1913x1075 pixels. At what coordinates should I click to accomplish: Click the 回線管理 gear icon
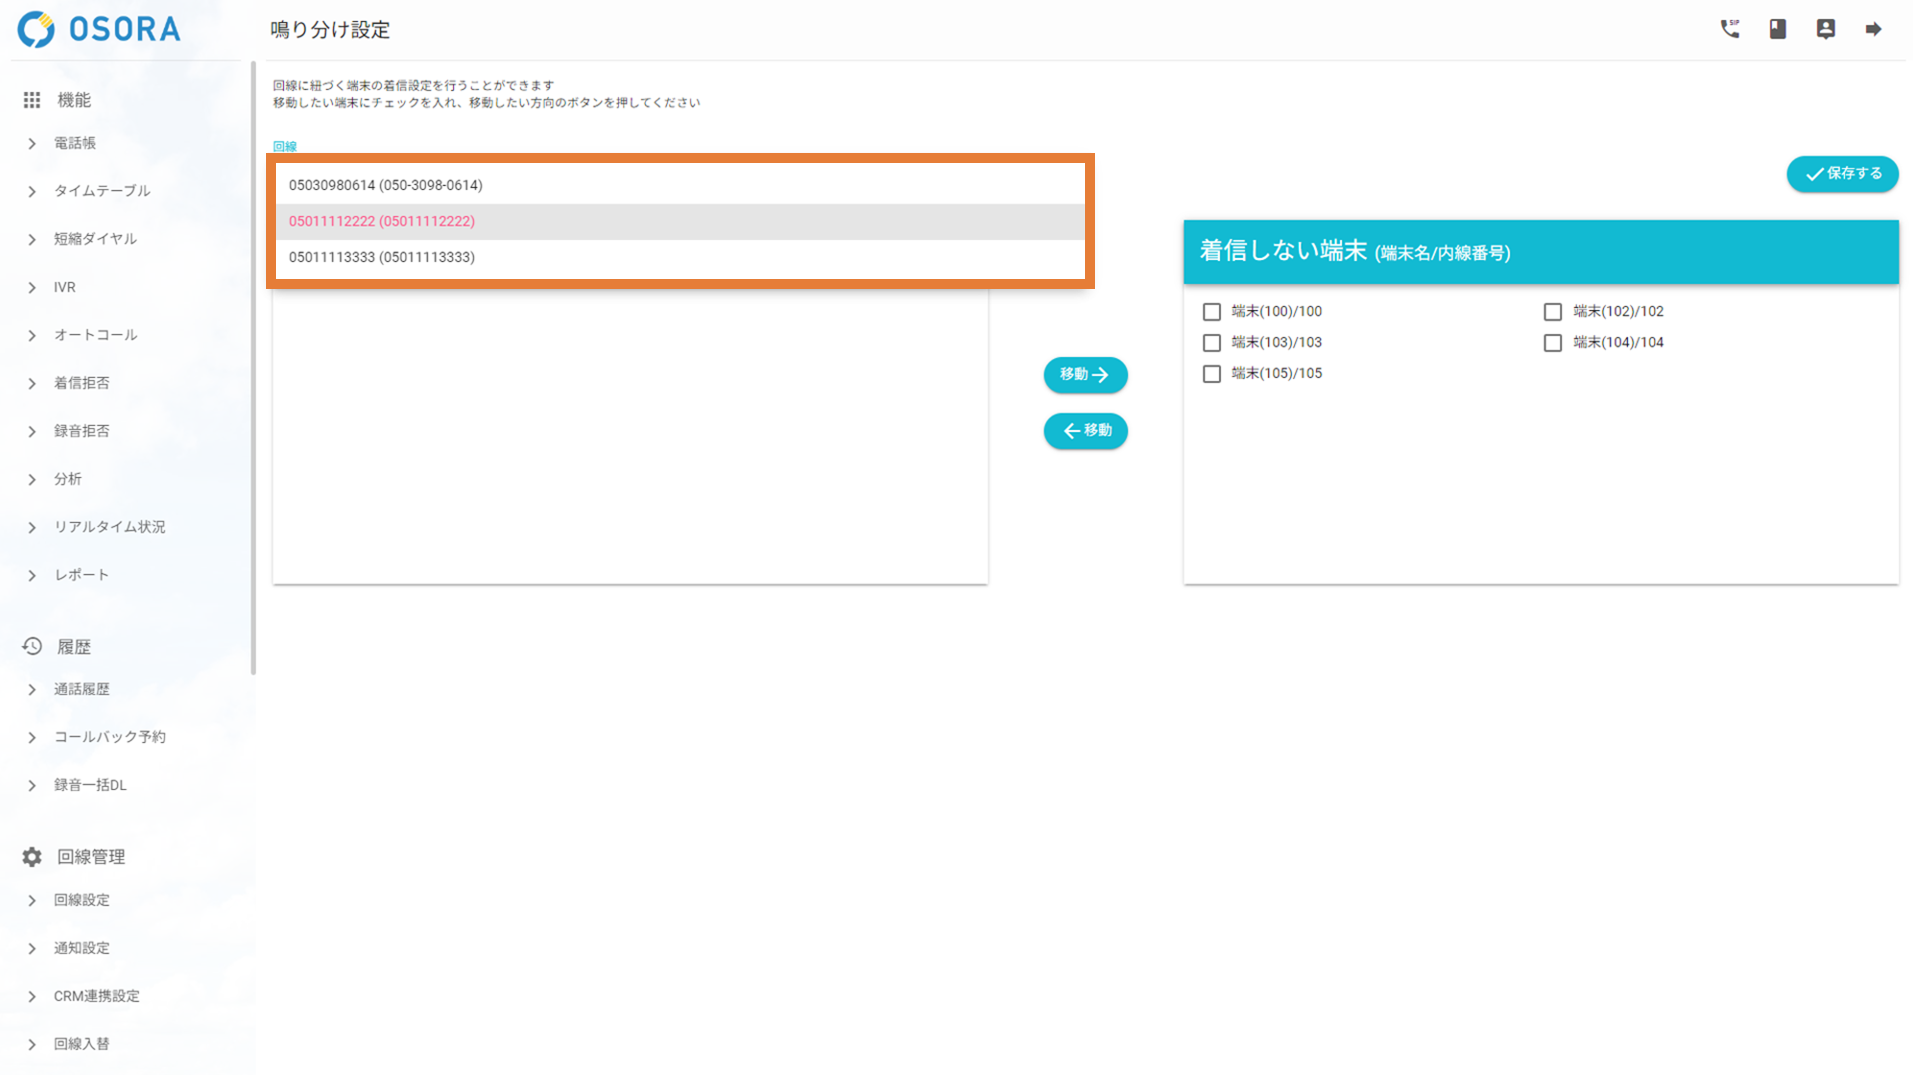click(32, 857)
